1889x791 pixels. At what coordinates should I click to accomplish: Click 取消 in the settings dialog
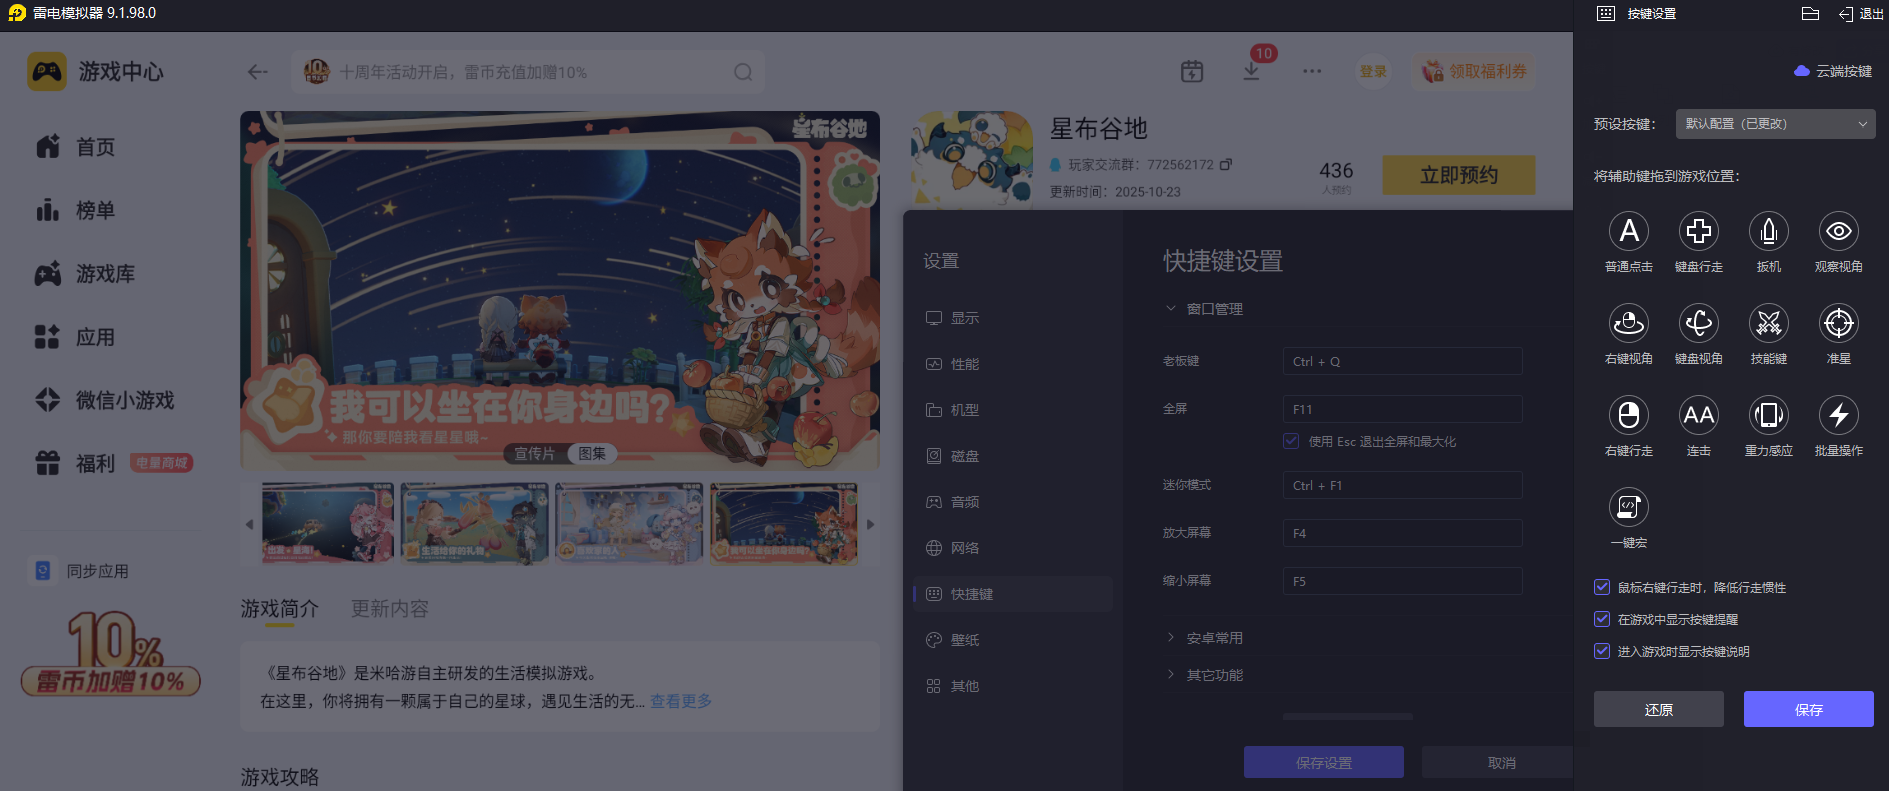tap(1497, 762)
